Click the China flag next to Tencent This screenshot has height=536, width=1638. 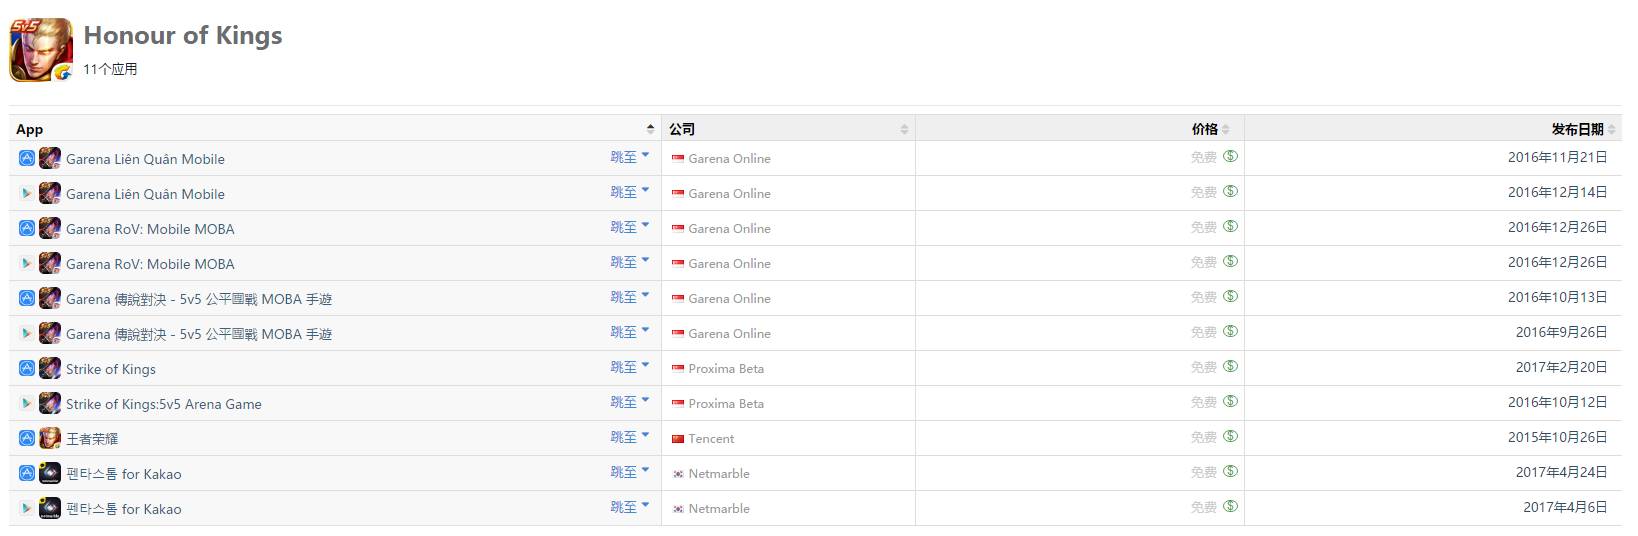(x=678, y=439)
